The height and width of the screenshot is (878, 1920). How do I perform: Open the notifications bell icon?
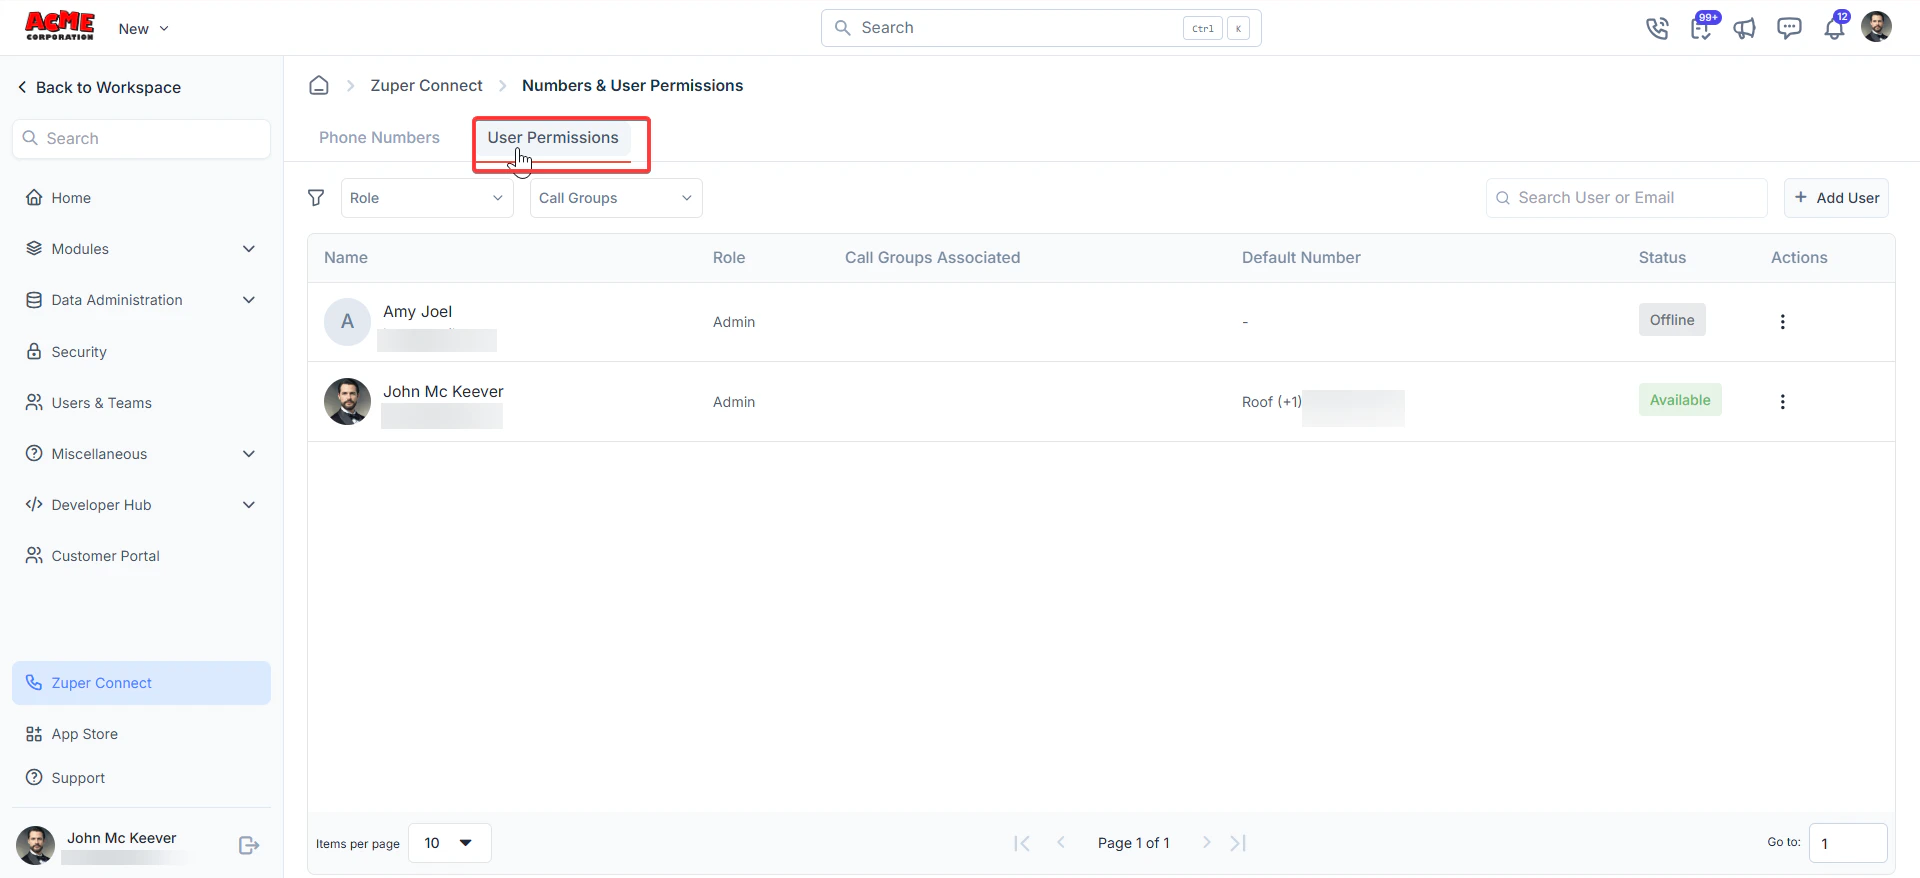pyautogui.click(x=1834, y=28)
